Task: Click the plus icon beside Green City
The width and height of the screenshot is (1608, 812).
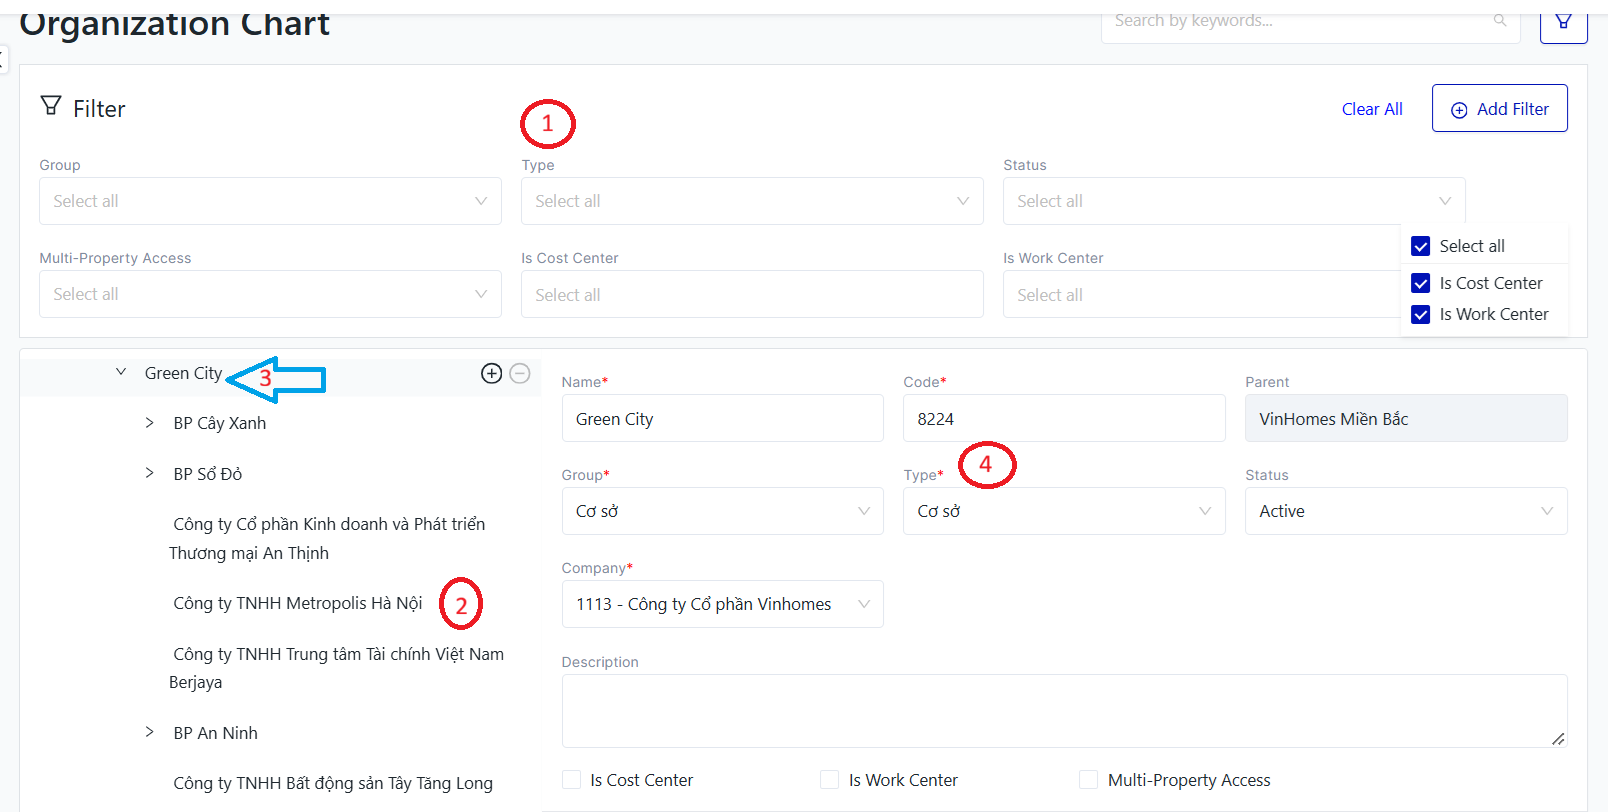Action: click(491, 373)
